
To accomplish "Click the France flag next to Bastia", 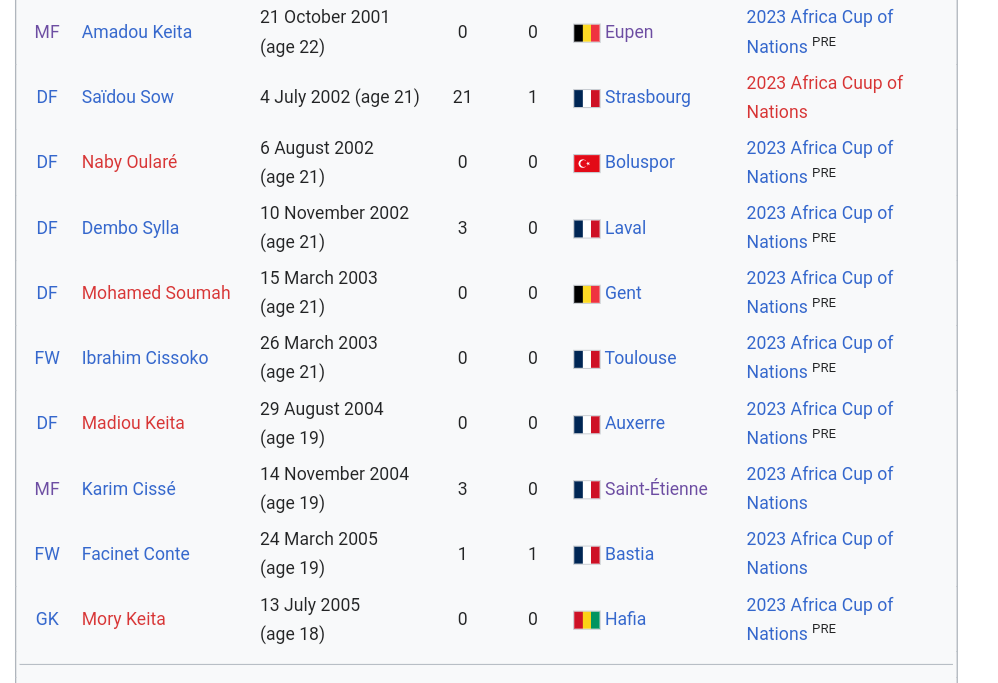I will click(586, 555).
